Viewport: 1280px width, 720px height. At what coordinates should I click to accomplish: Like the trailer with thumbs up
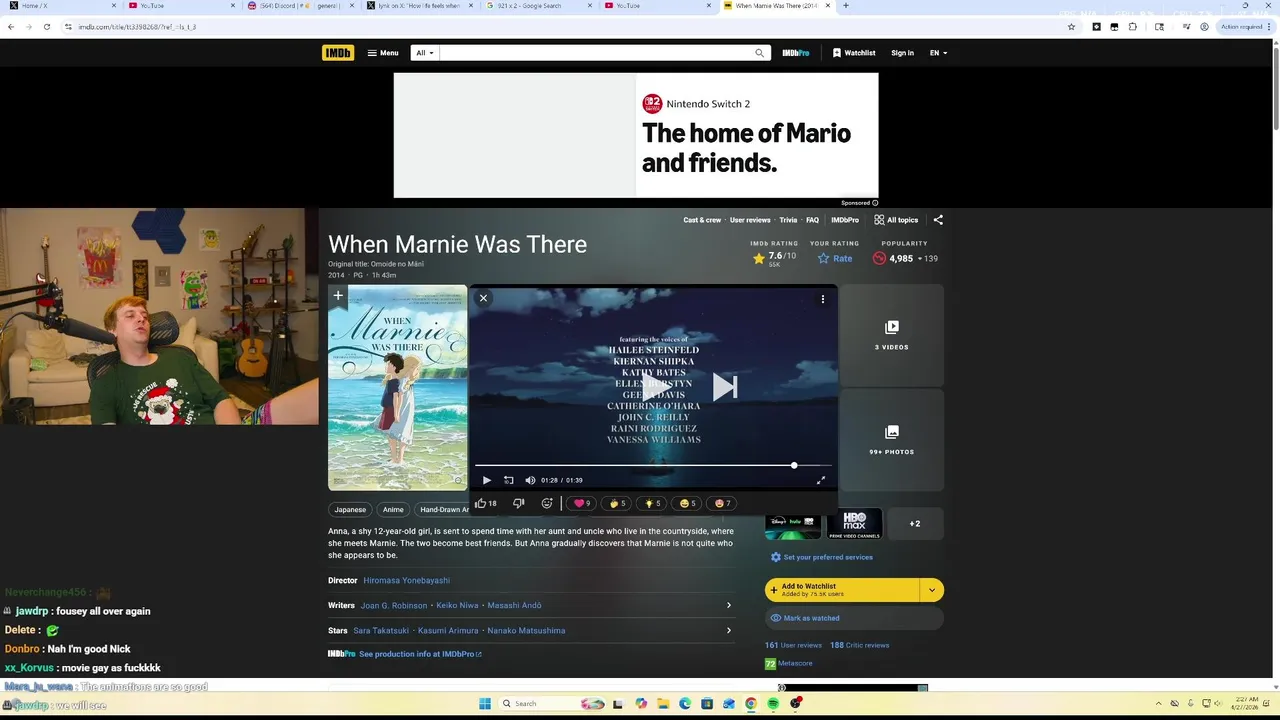[x=486, y=503]
